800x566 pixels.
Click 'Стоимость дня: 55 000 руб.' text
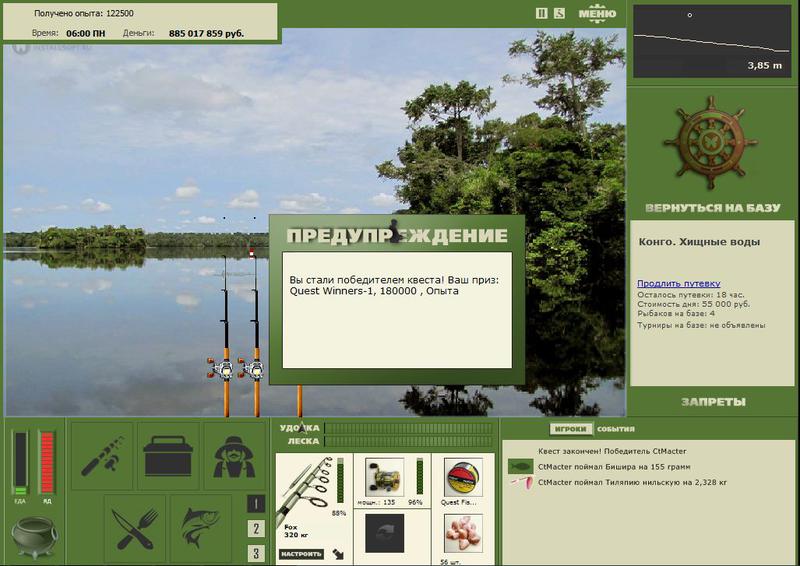click(693, 304)
